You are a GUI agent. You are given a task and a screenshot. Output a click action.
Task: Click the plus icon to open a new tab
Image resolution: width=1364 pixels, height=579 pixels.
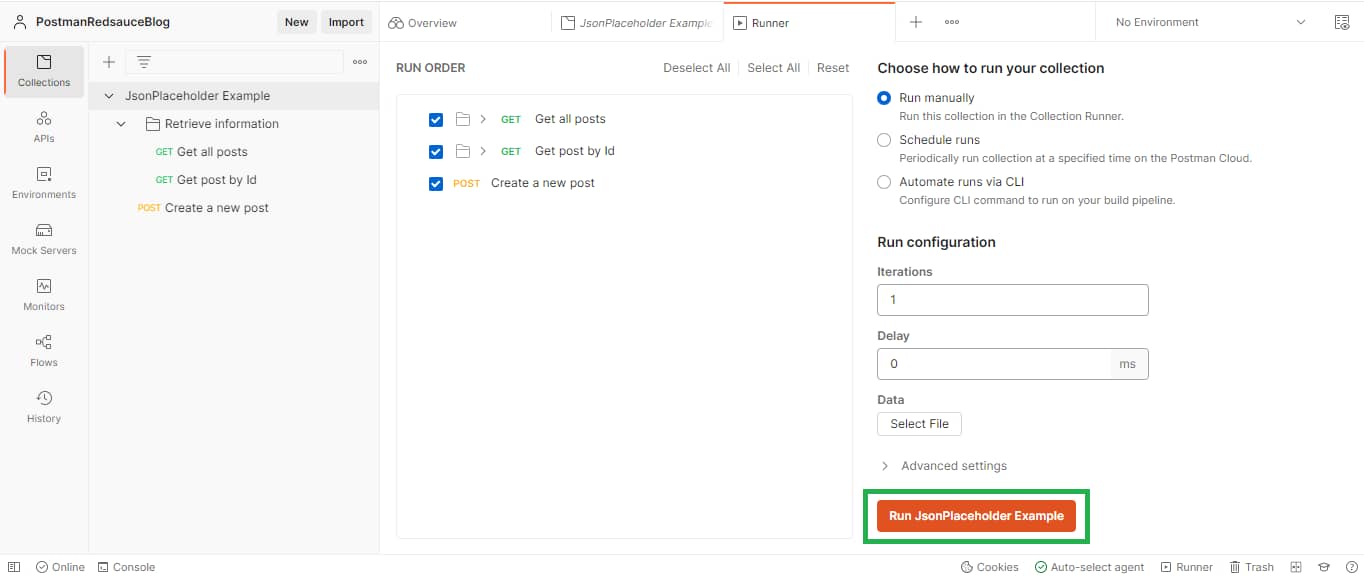point(916,22)
